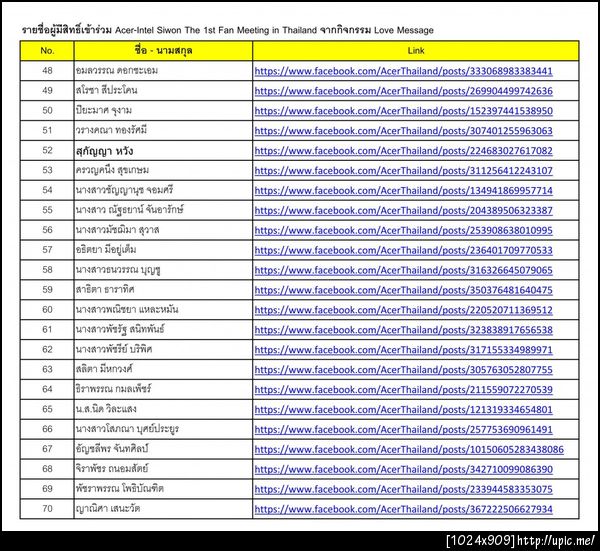The height and width of the screenshot is (551, 600).
Task: Click the name in row 61
Action: pos(120,329)
